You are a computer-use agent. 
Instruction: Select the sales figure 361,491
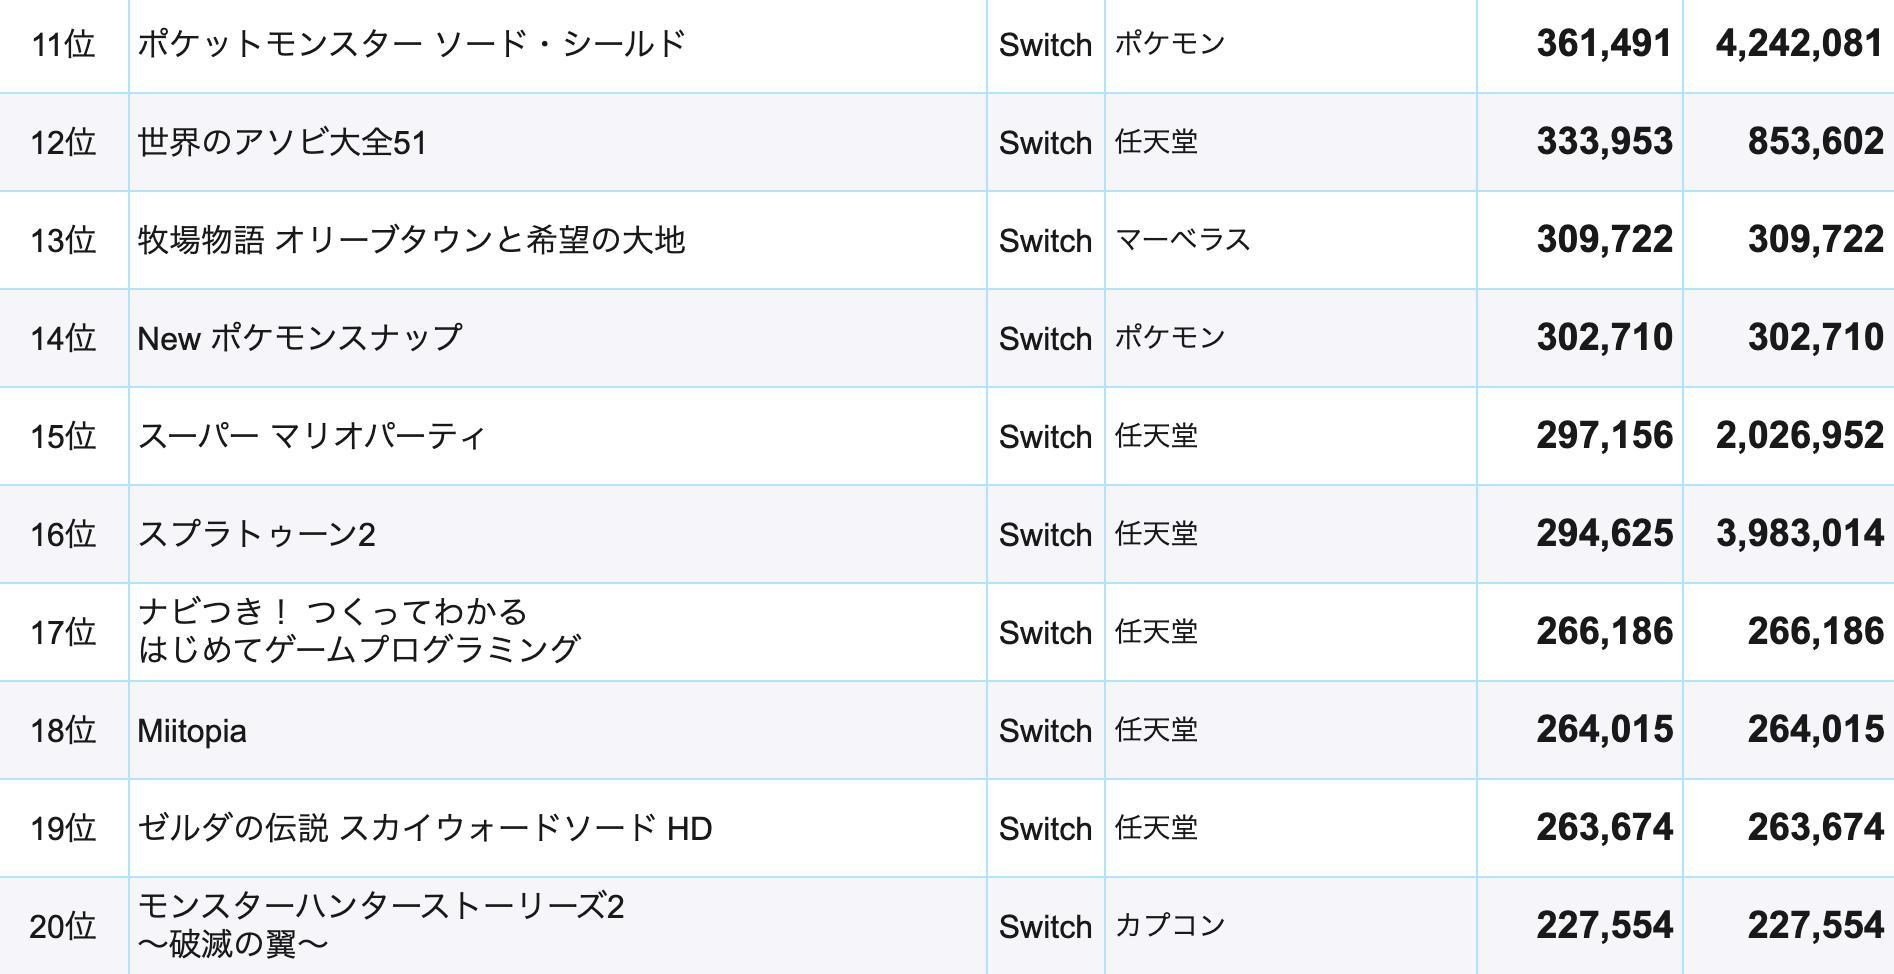click(1604, 44)
